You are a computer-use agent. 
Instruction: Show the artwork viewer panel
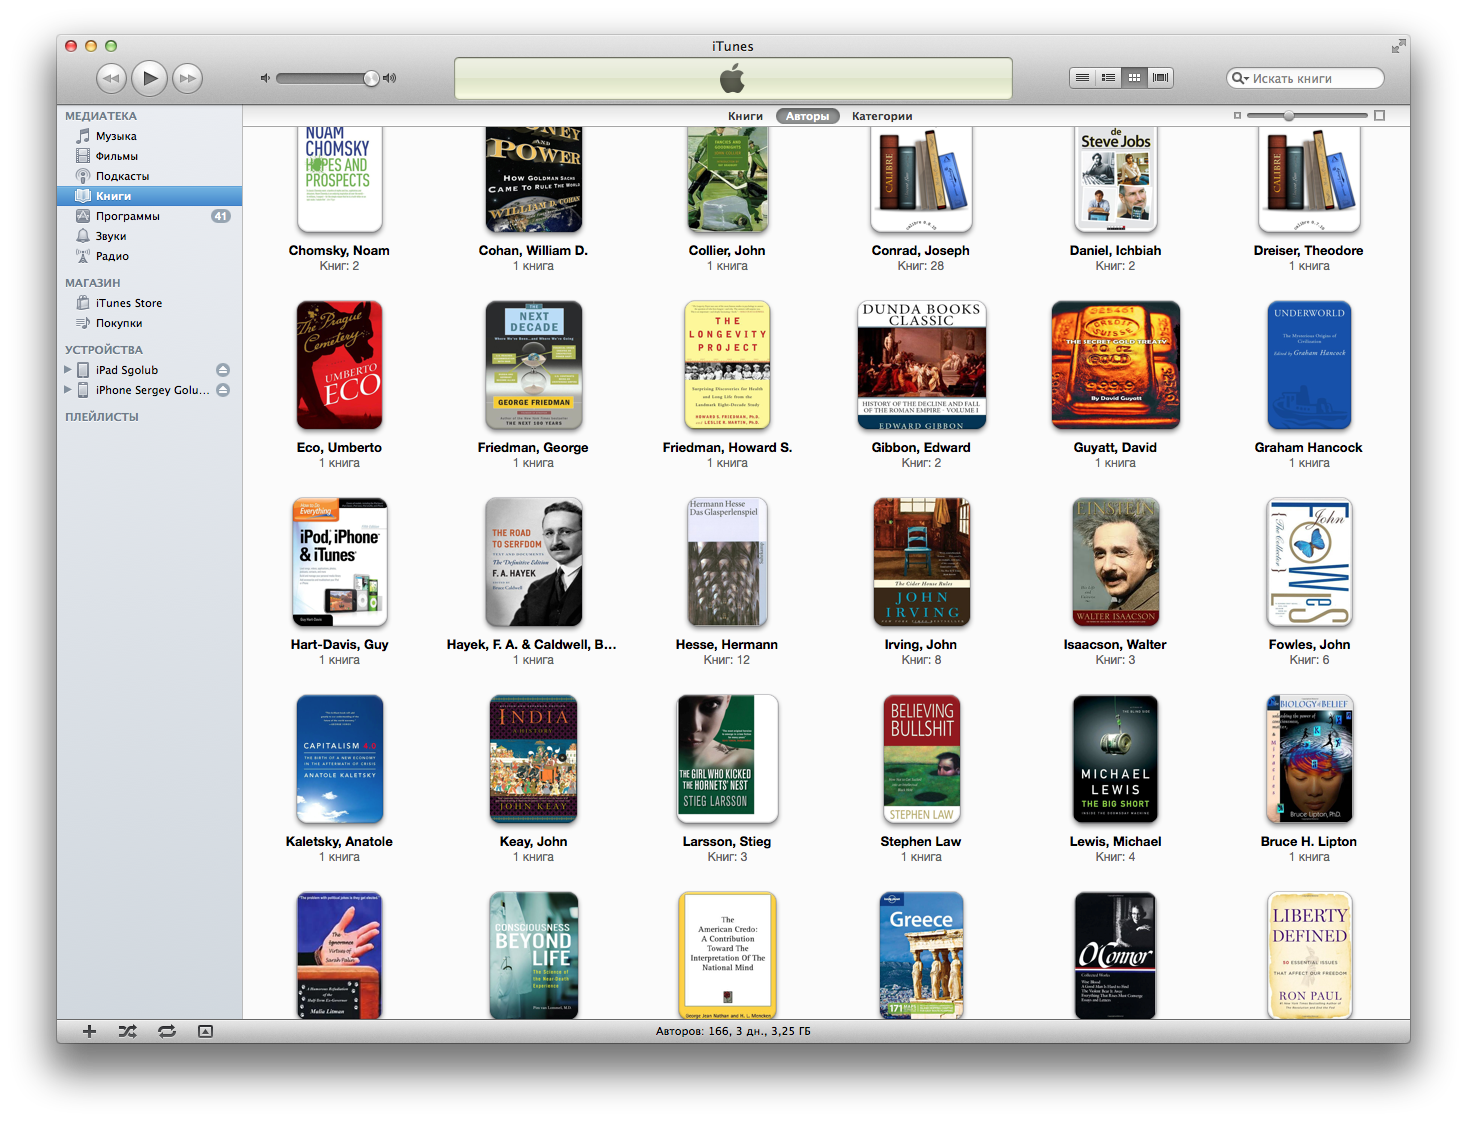[205, 1031]
